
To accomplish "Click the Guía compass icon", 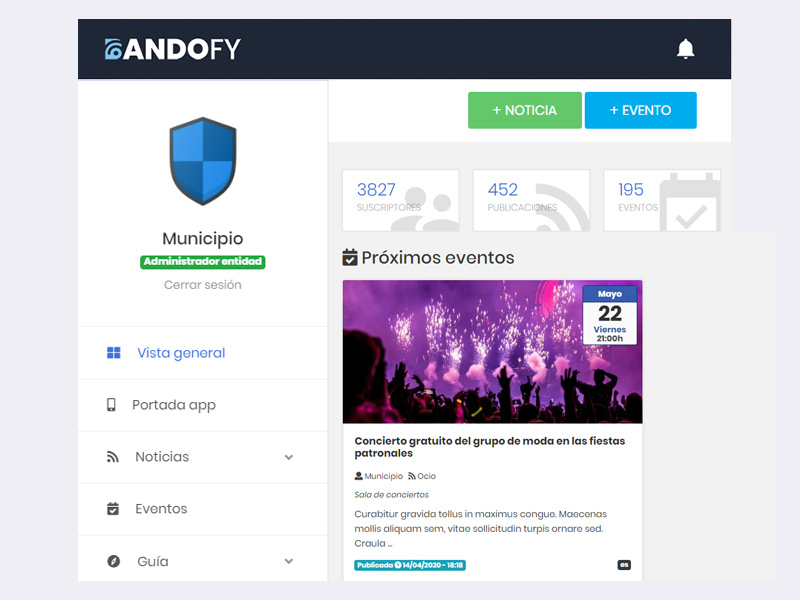I will click(x=113, y=561).
